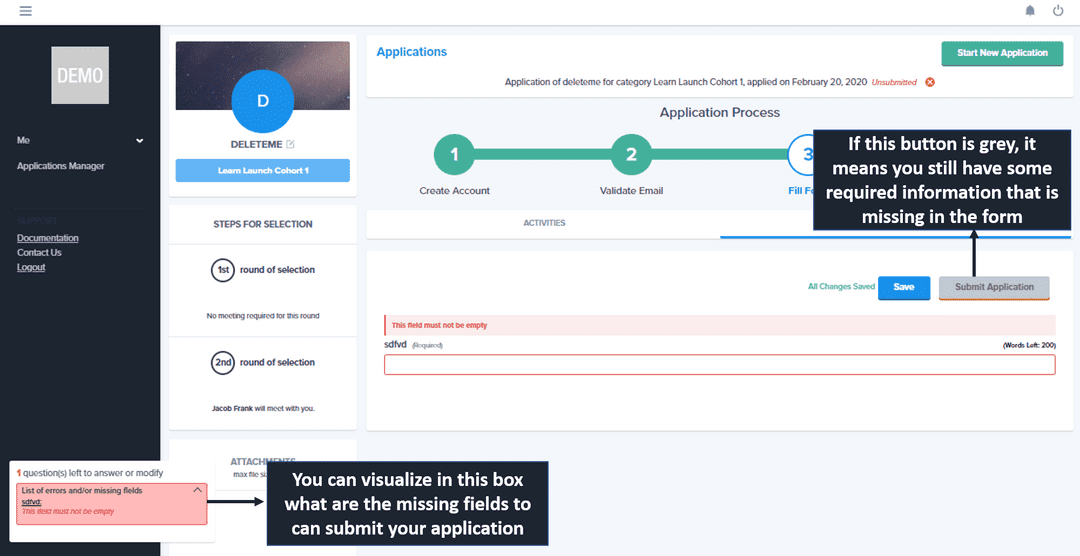Click the Save button

point(904,287)
